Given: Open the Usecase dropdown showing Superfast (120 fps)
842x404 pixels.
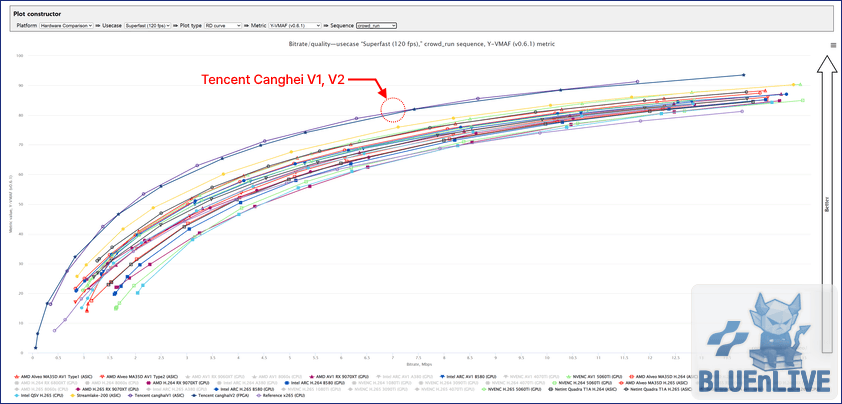Looking at the screenshot, I should (148, 25).
